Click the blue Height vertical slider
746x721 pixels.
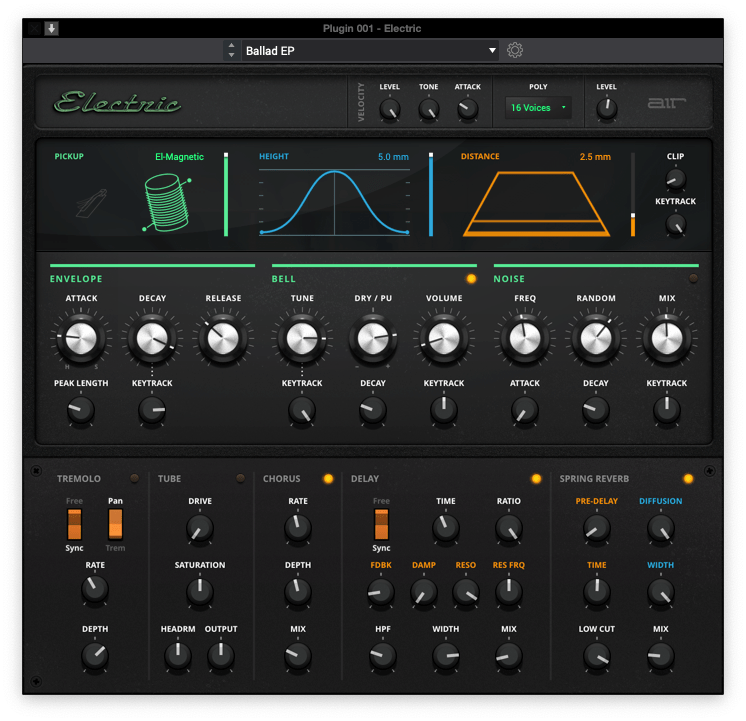(431, 194)
